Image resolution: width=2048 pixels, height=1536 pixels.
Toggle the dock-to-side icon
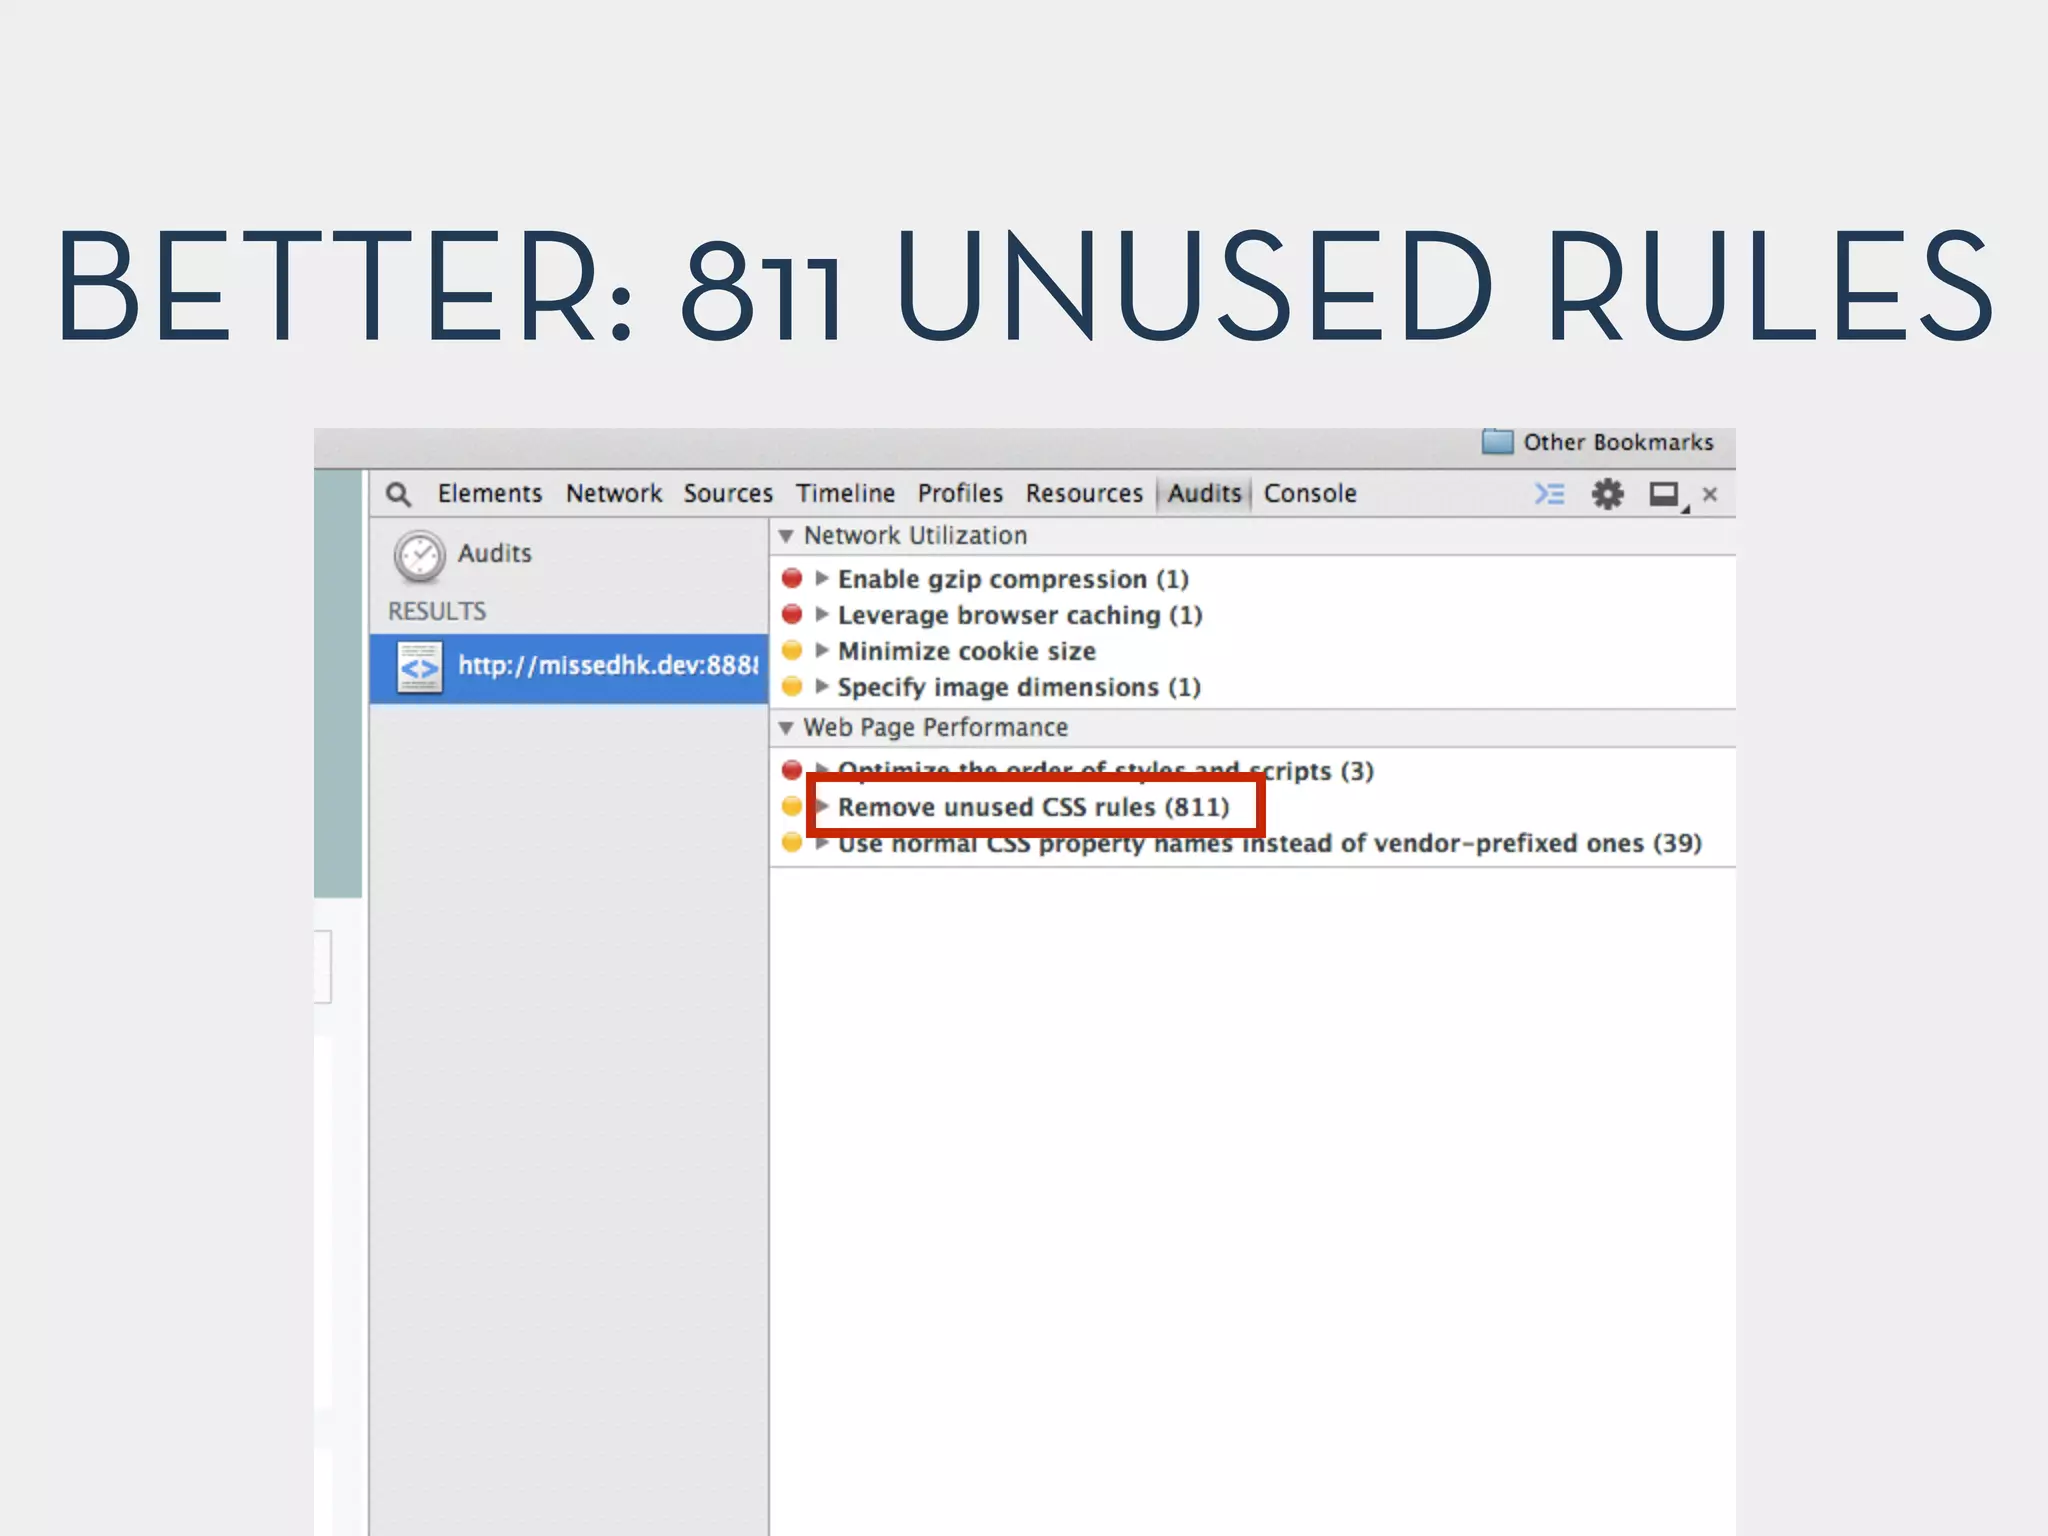(x=1665, y=494)
